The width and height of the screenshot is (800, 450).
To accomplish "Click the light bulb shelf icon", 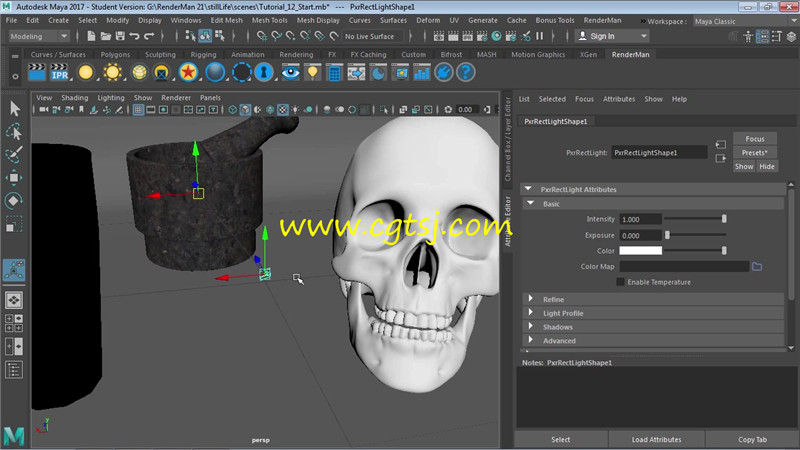I will (312, 72).
